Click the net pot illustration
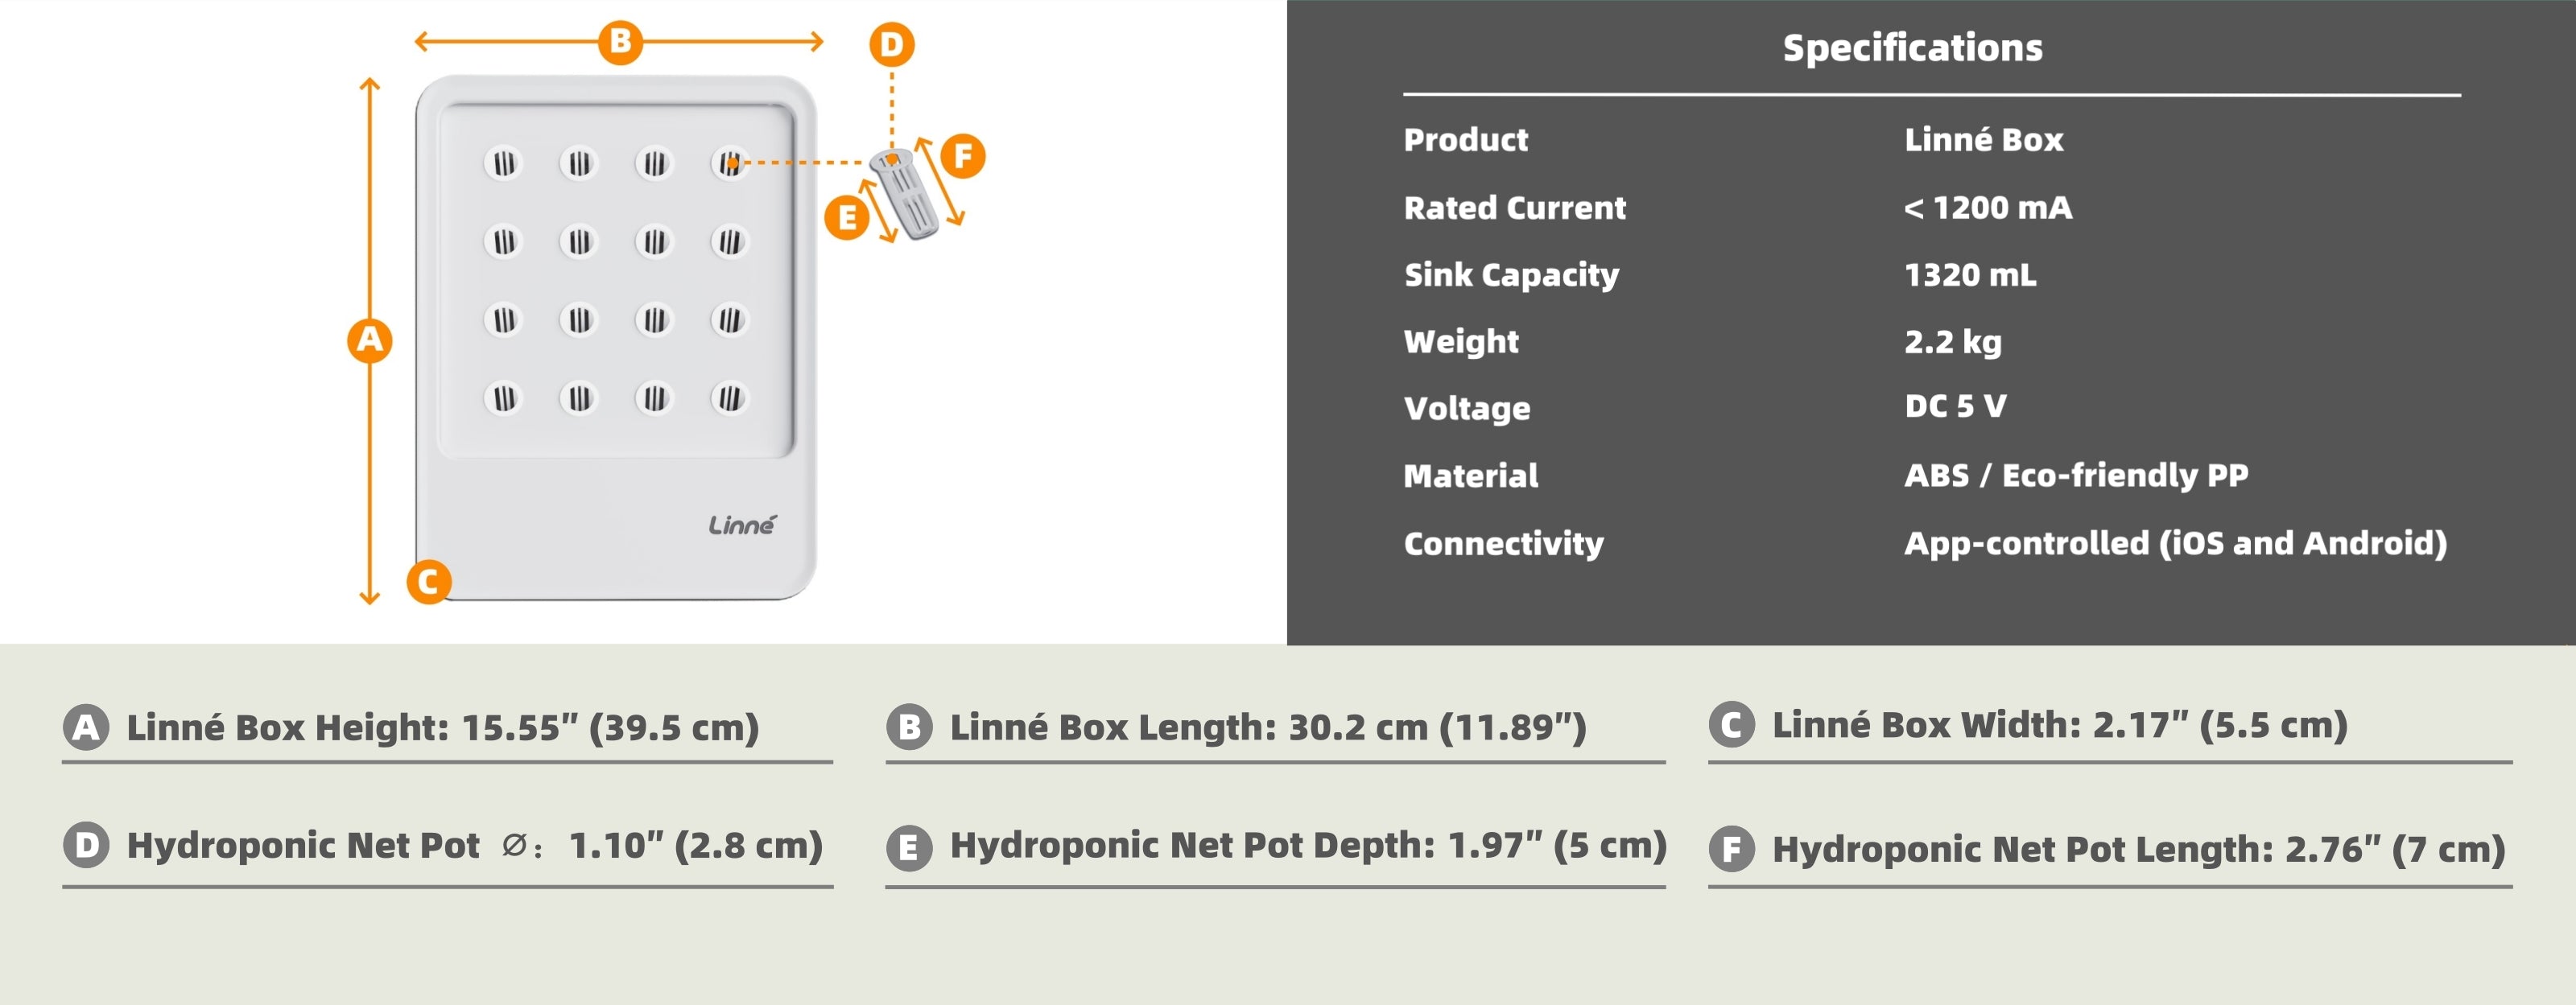Image resolution: width=2576 pixels, height=1005 pixels. [x=904, y=193]
